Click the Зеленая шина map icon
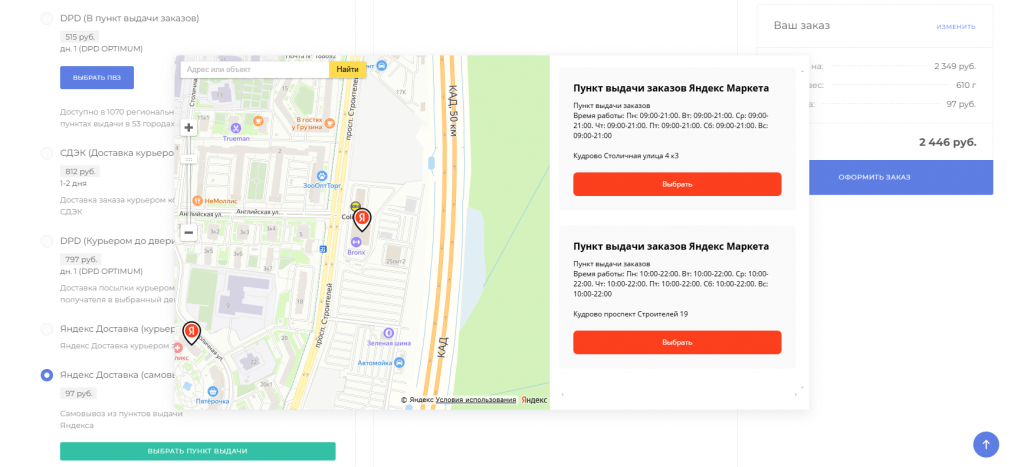The height and width of the screenshot is (467, 1024). tap(389, 333)
